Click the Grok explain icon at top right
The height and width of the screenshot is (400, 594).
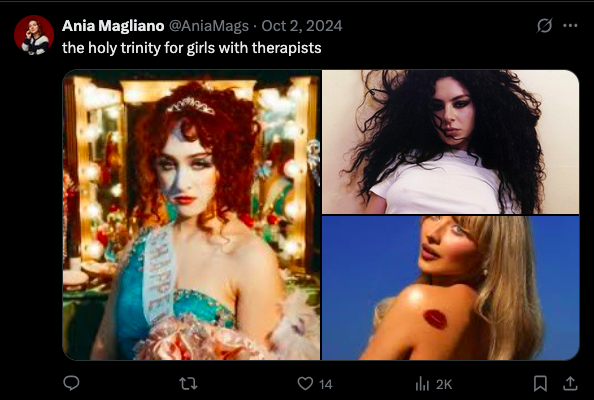(544, 26)
